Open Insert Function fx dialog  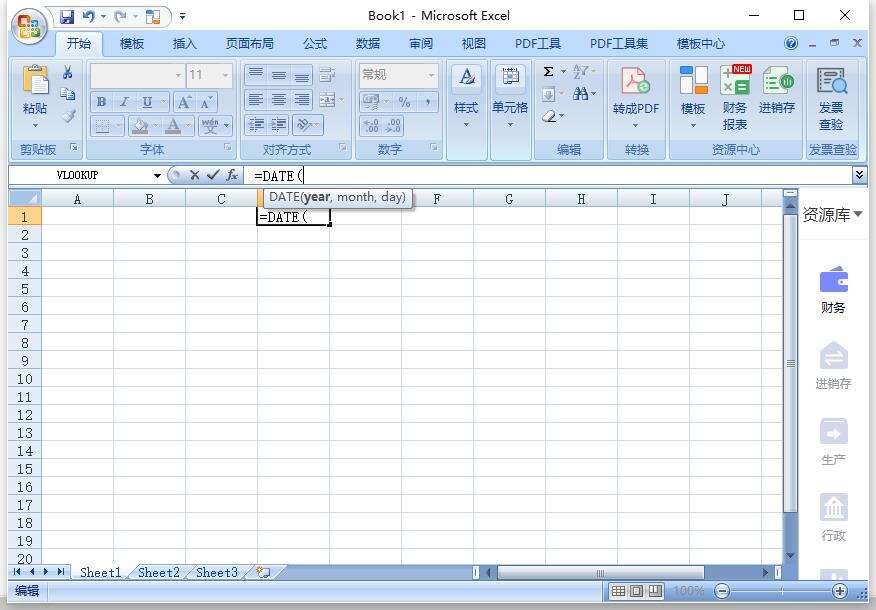[232, 175]
